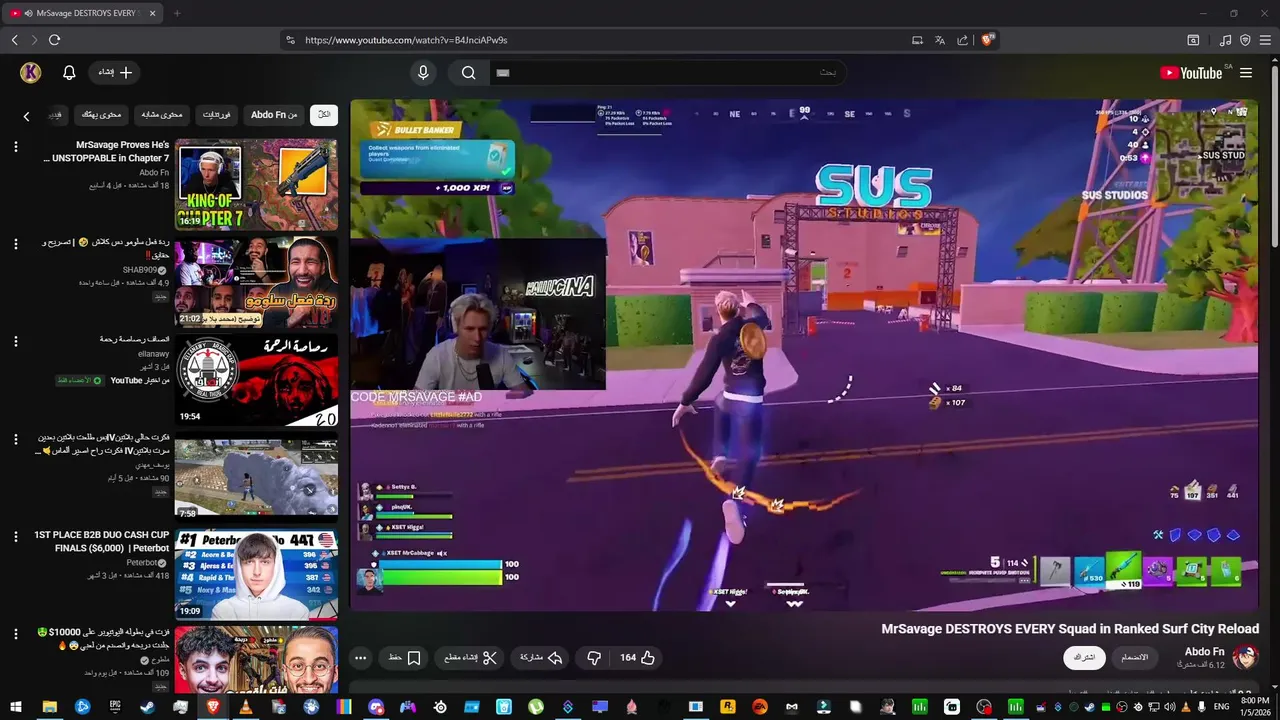Create a clip with scissors button
This screenshot has width=1280, height=720.
tap(469, 658)
